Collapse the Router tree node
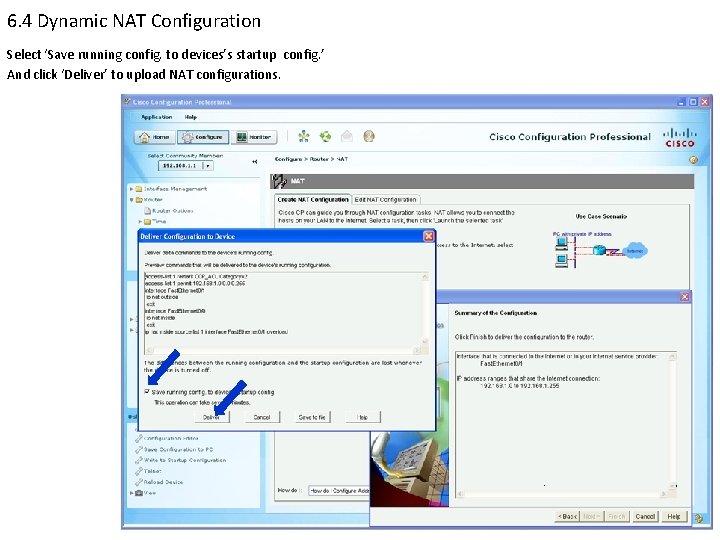The width and height of the screenshot is (720, 540). coord(132,200)
